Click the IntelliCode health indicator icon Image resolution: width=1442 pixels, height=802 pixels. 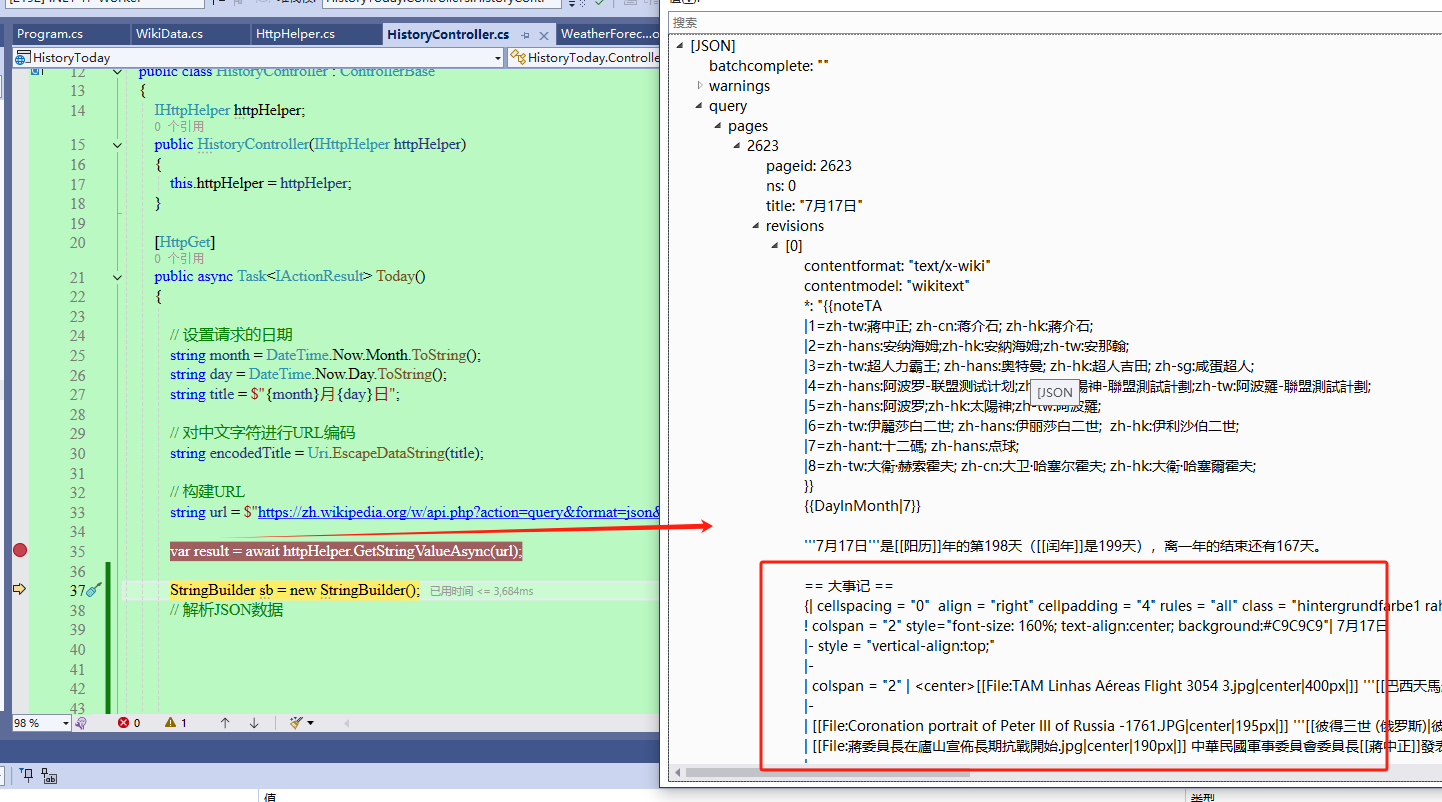tap(82, 722)
